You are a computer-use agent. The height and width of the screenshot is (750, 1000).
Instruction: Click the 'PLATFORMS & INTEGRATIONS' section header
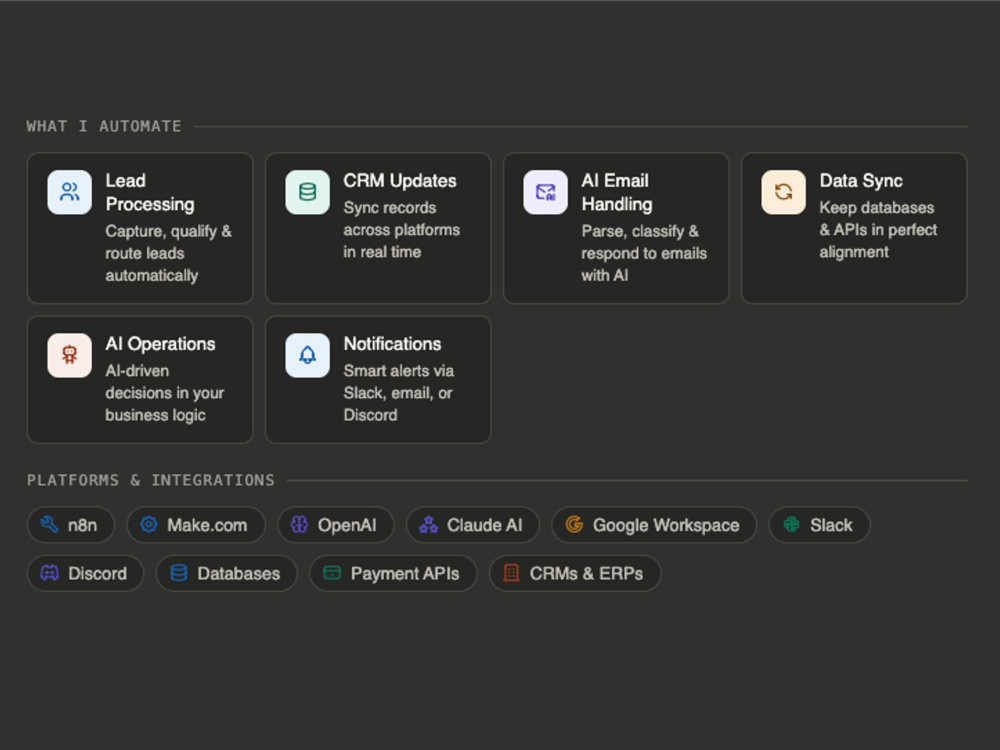[x=151, y=480]
